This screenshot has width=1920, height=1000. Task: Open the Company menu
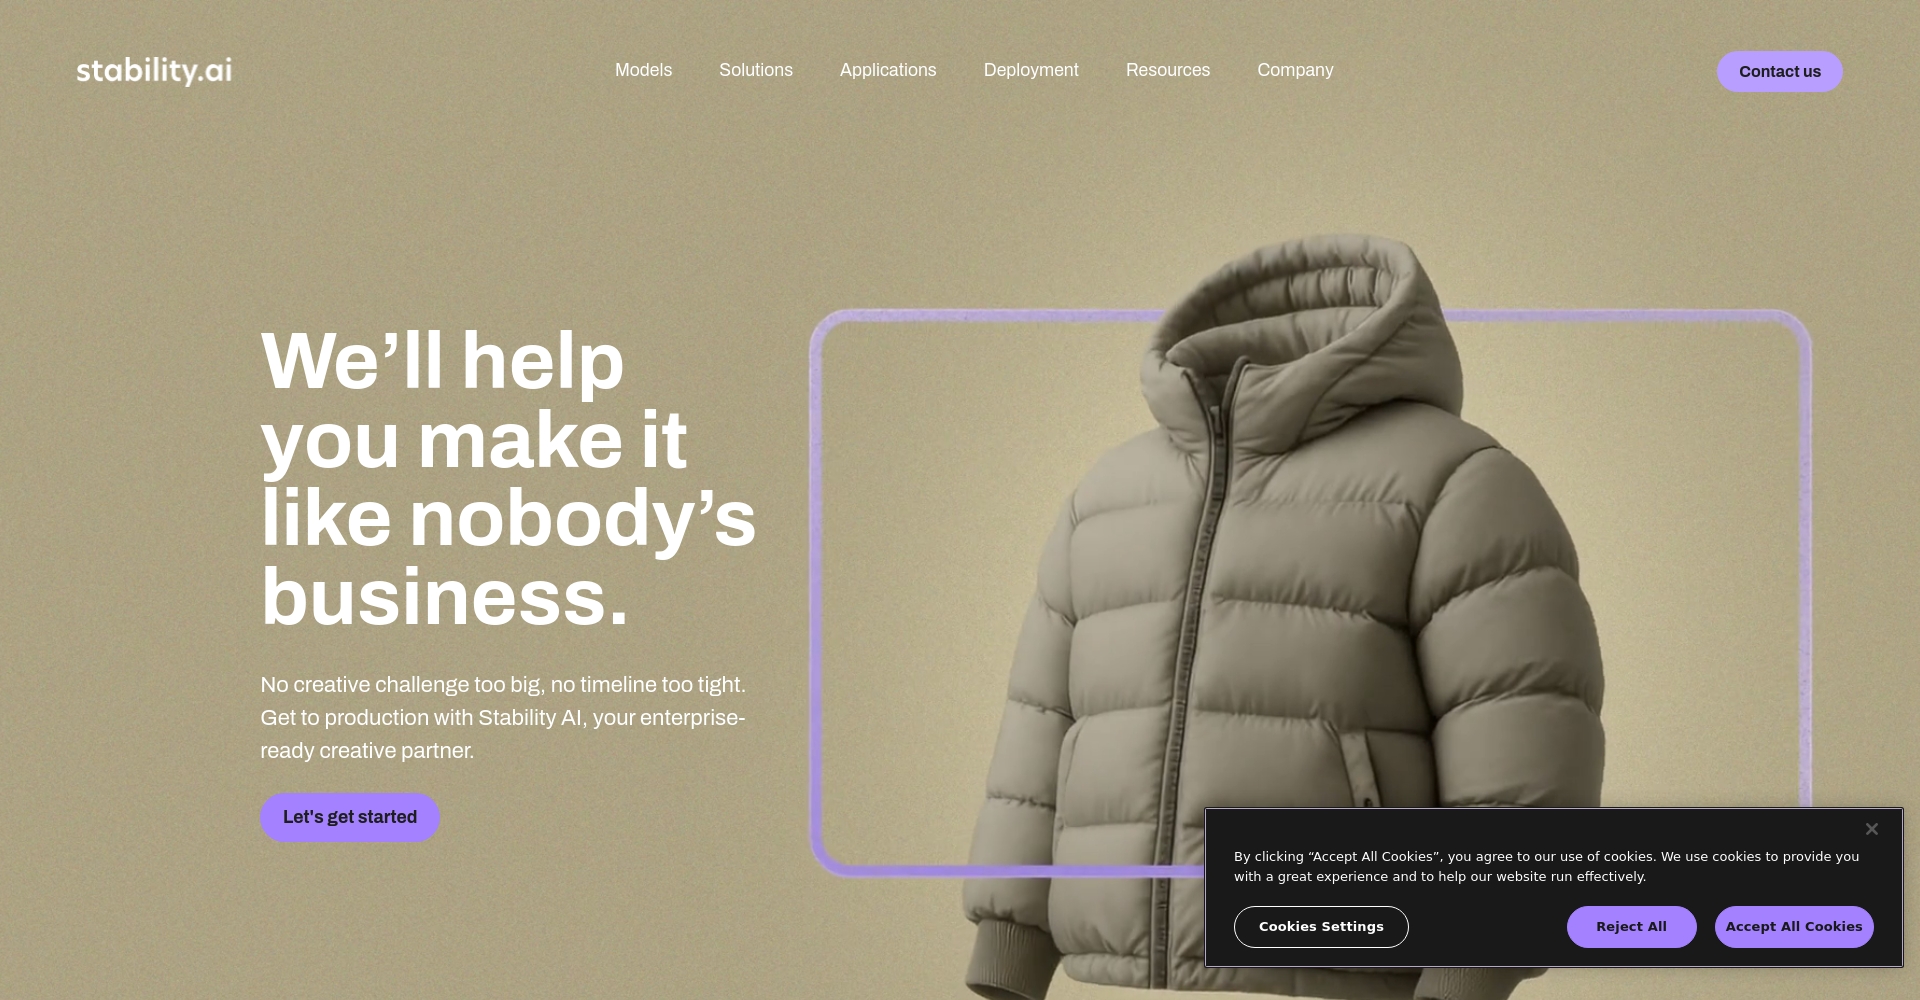(x=1294, y=70)
